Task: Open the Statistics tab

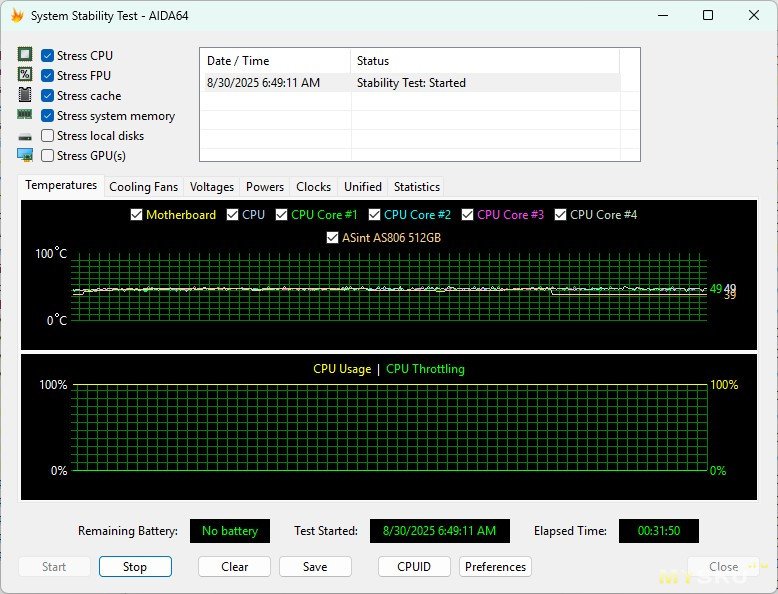Action: click(x=417, y=187)
